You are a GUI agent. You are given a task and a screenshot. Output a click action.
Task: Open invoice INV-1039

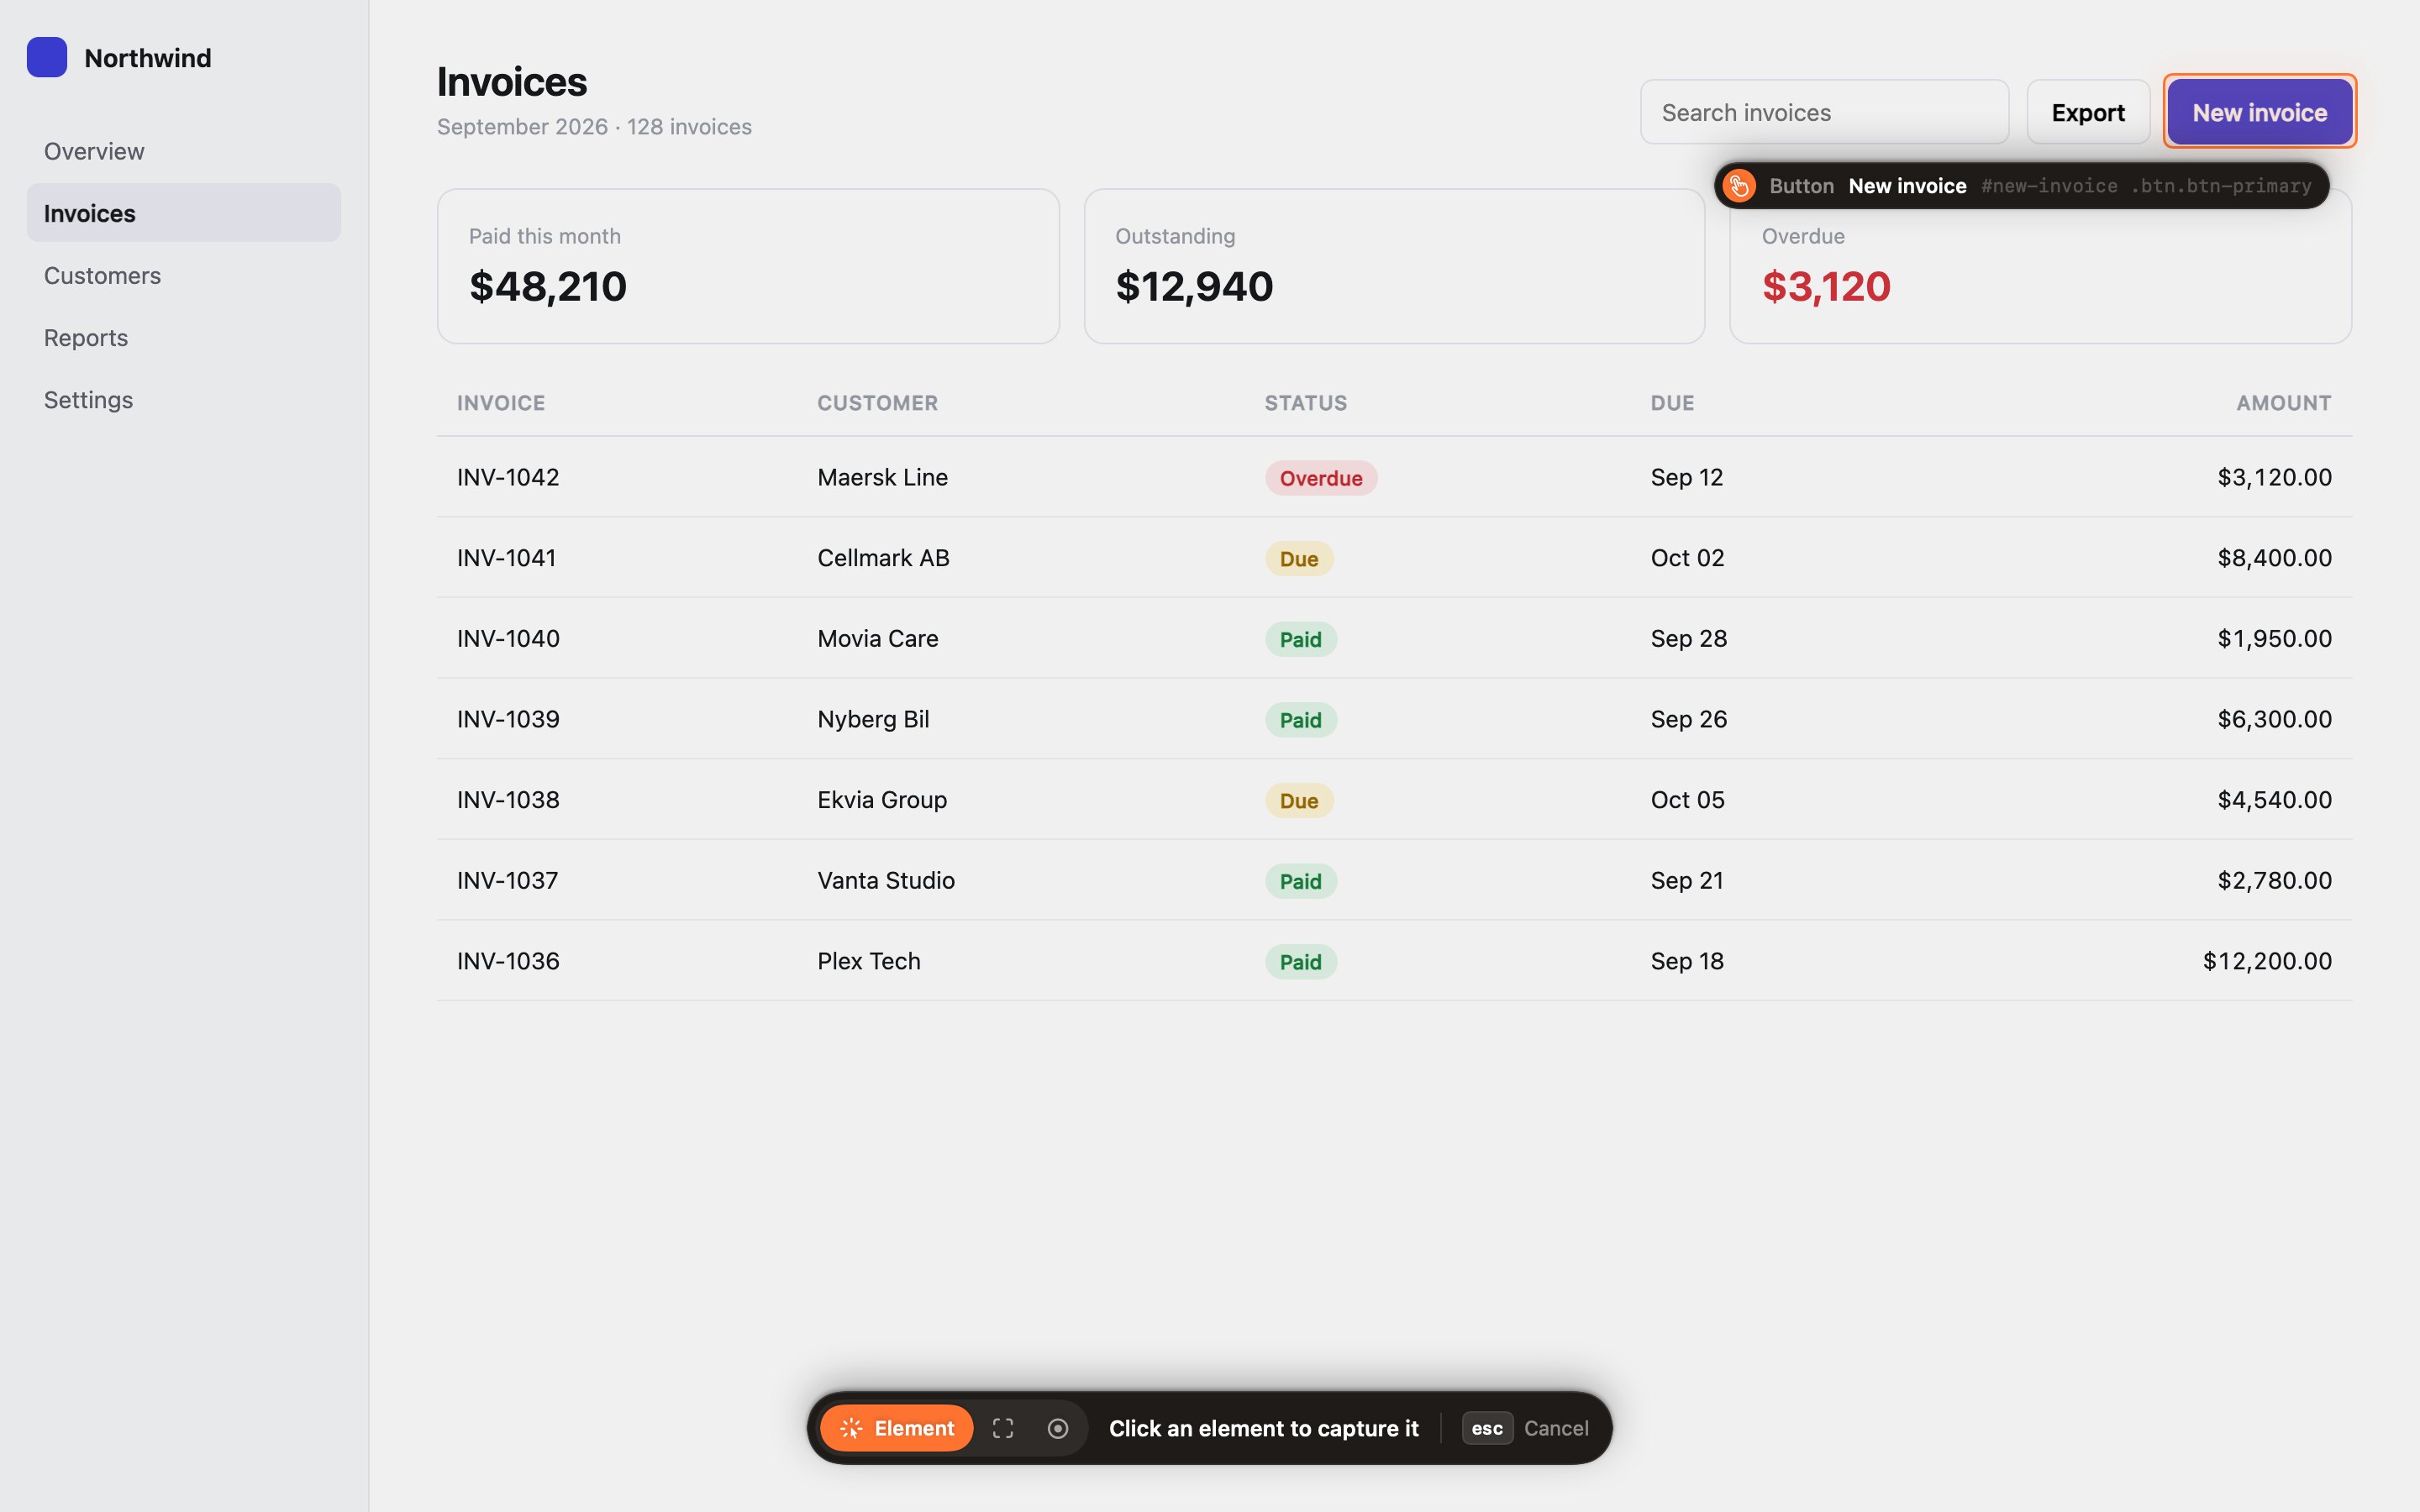pos(508,719)
